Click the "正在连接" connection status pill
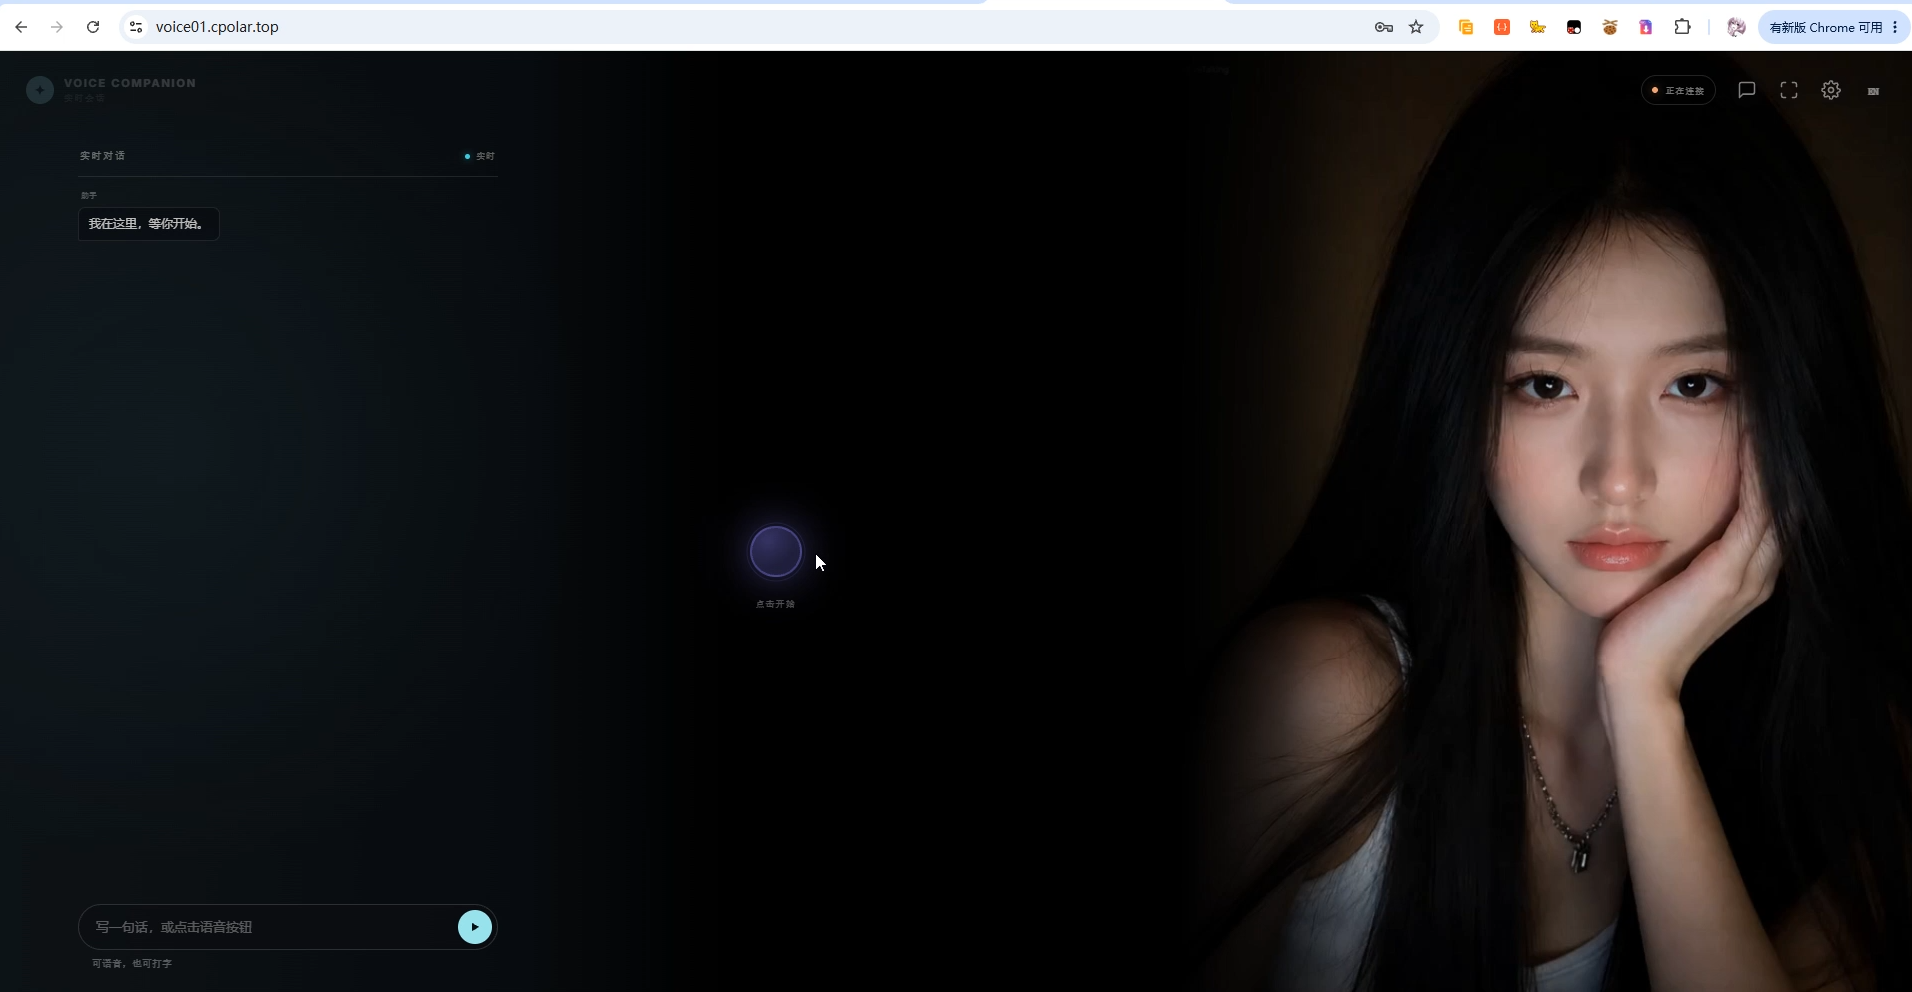The image size is (1912, 992). click(x=1678, y=90)
